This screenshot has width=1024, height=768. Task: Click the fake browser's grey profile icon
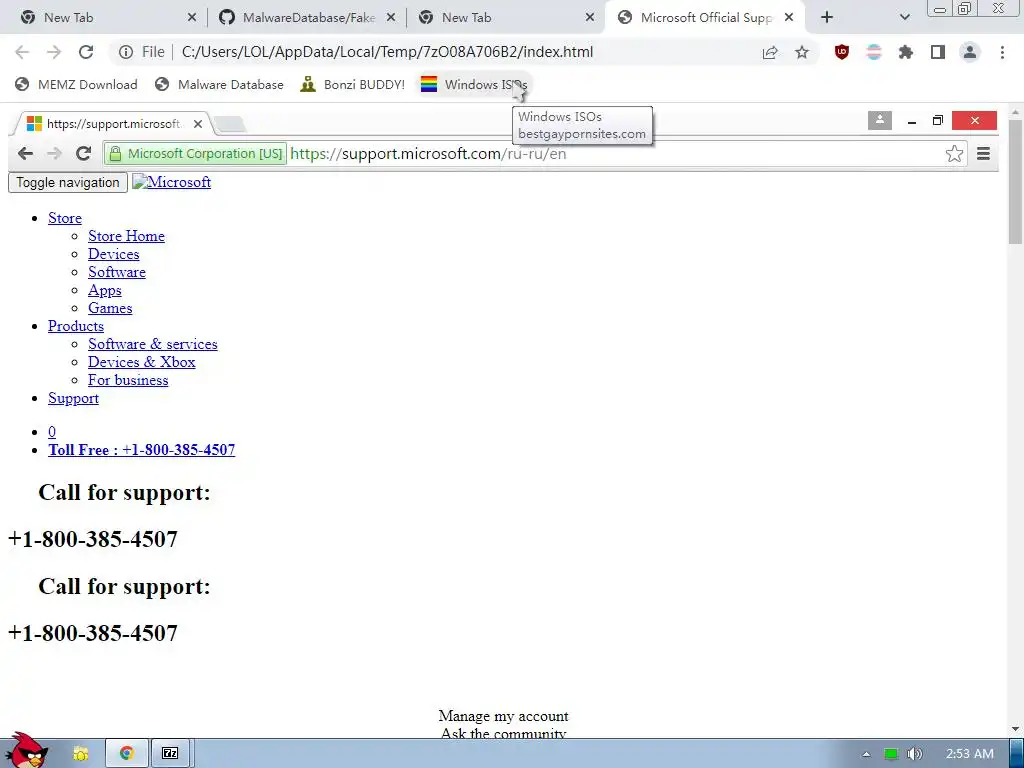[880, 120]
